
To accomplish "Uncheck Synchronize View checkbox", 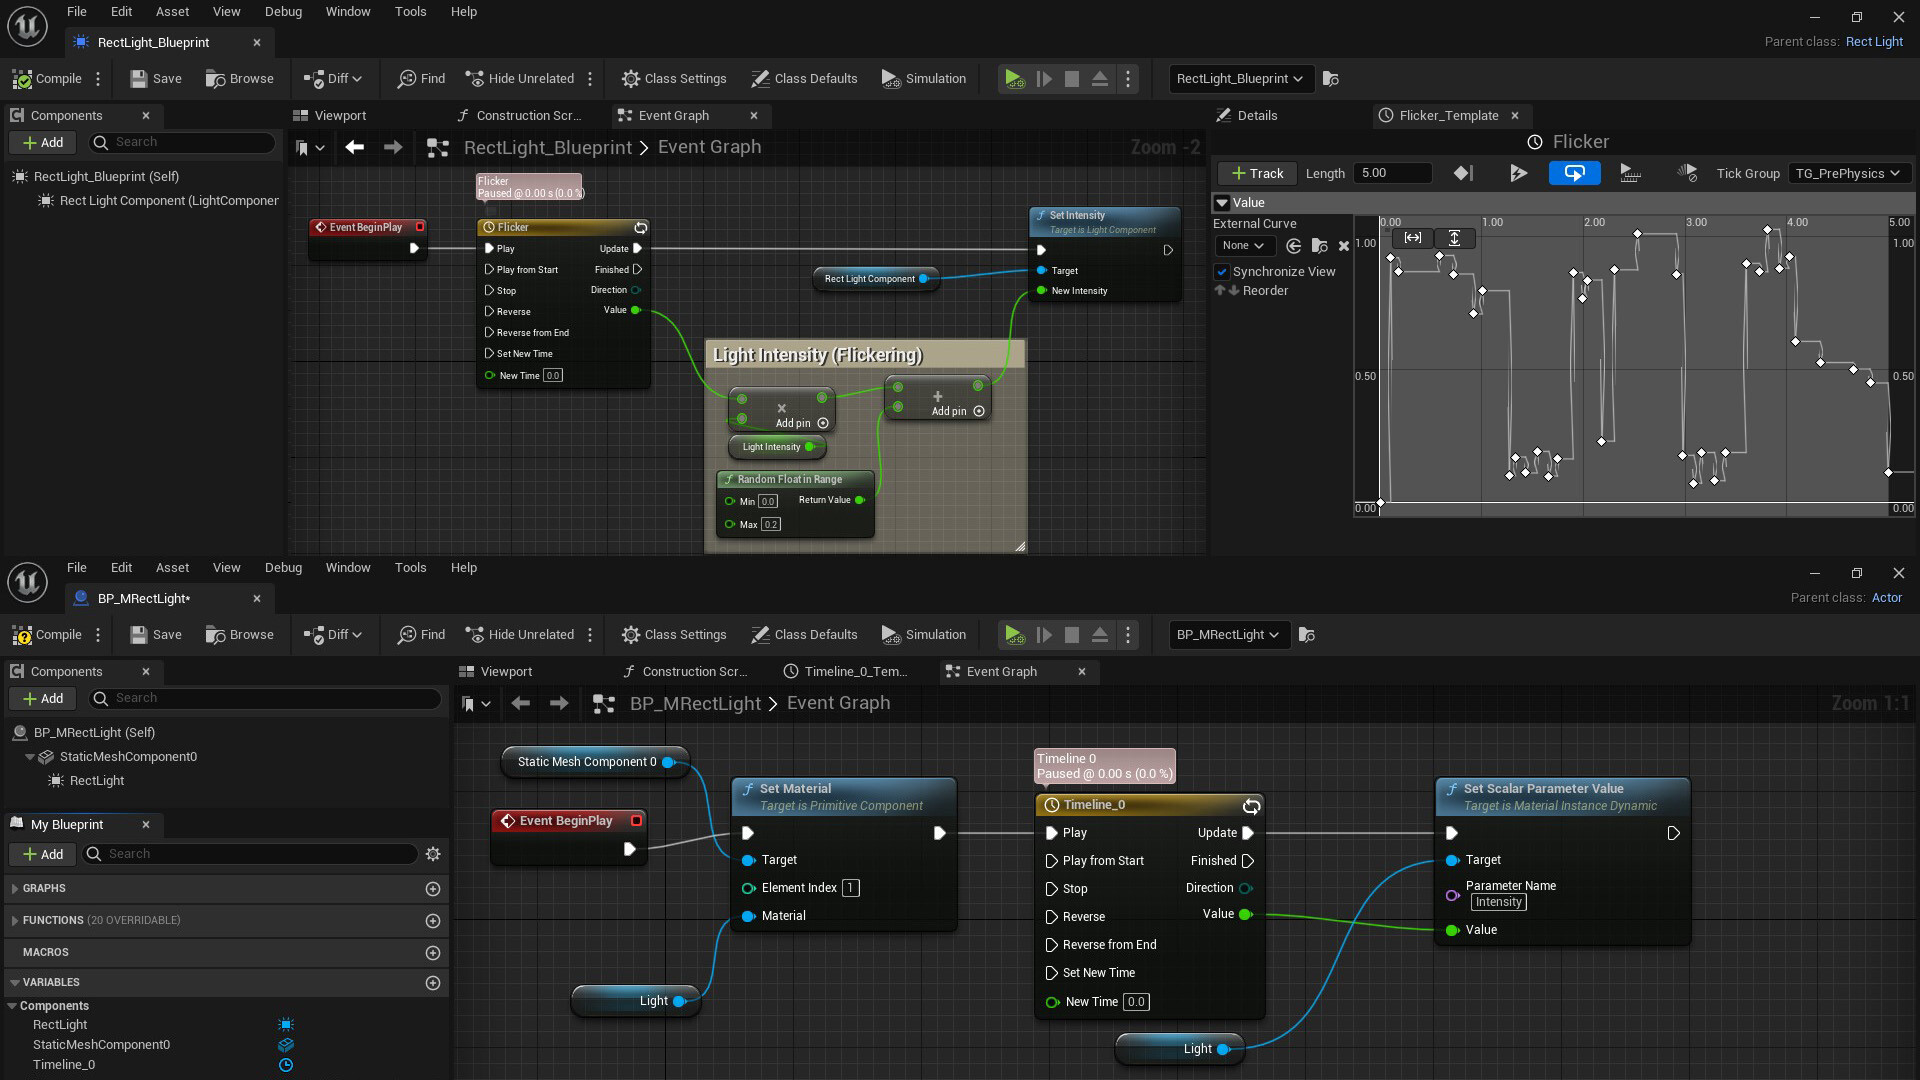I will (1222, 272).
